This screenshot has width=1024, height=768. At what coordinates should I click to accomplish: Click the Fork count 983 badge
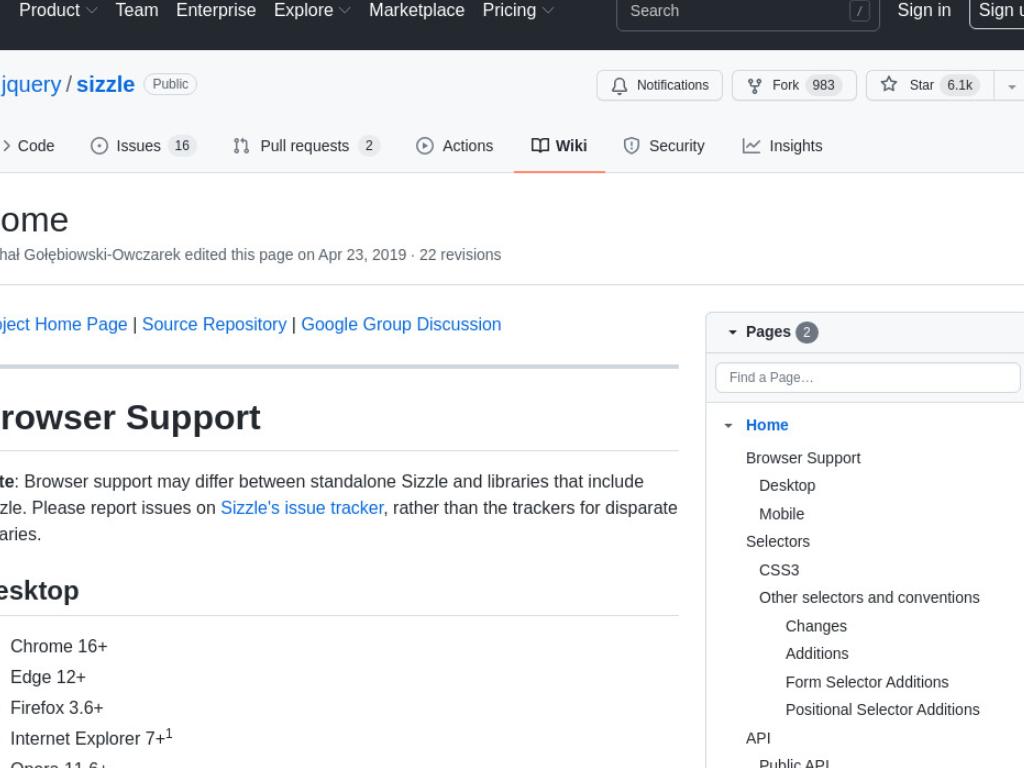click(823, 86)
